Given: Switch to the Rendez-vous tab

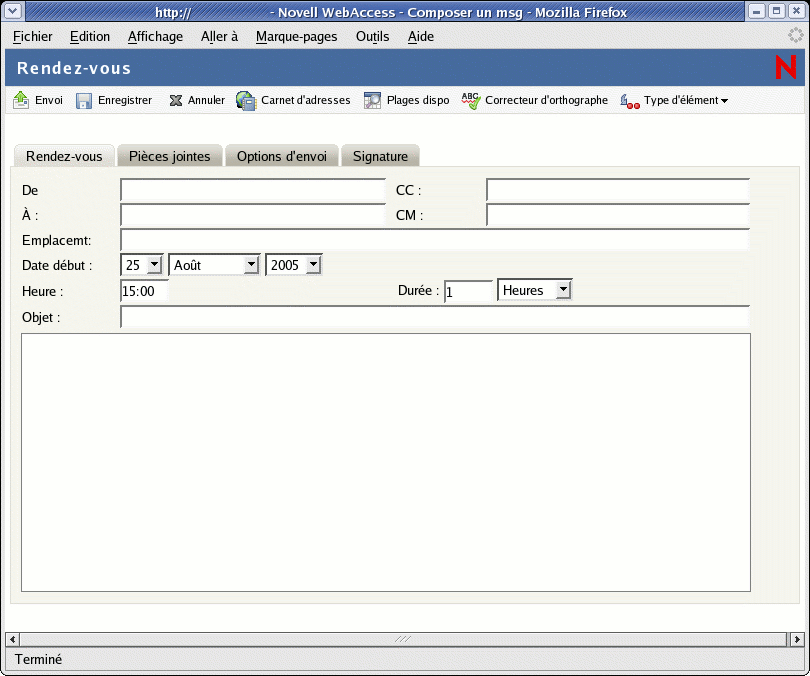Looking at the screenshot, I should click(x=64, y=156).
